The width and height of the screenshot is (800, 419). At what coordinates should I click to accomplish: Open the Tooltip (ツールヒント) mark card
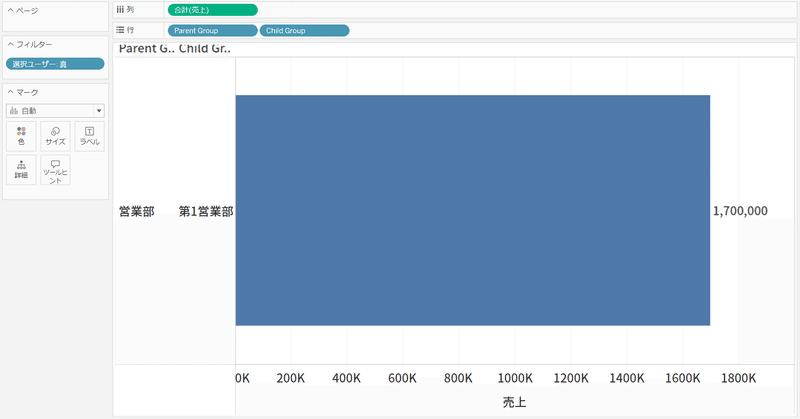click(55, 169)
